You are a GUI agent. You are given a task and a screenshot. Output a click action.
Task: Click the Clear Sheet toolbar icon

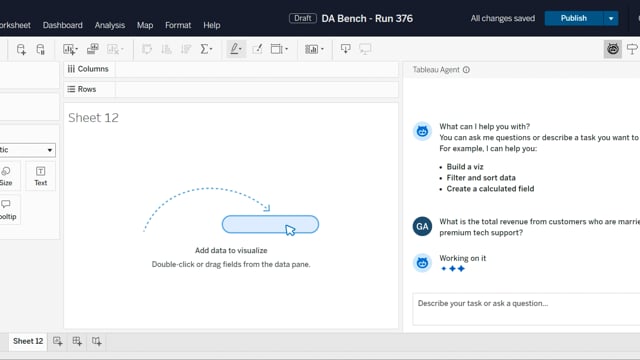[x=115, y=49]
